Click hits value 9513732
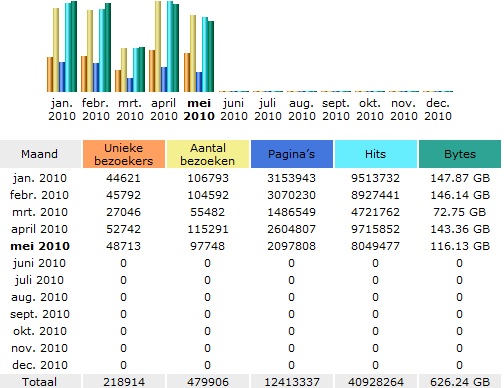The image size is (504, 388). (x=376, y=178)
